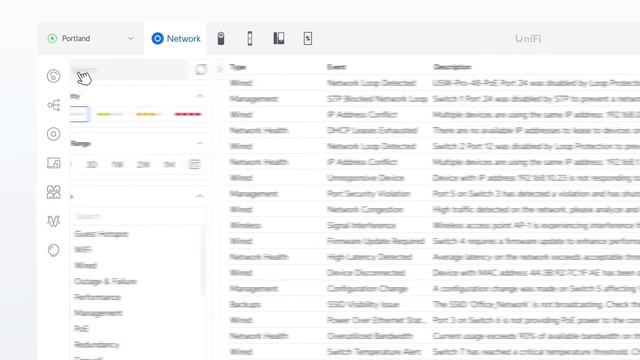Click the USW-Pro-48-PoE Port 24 description
640x360 pixels.
pos(536,83)
